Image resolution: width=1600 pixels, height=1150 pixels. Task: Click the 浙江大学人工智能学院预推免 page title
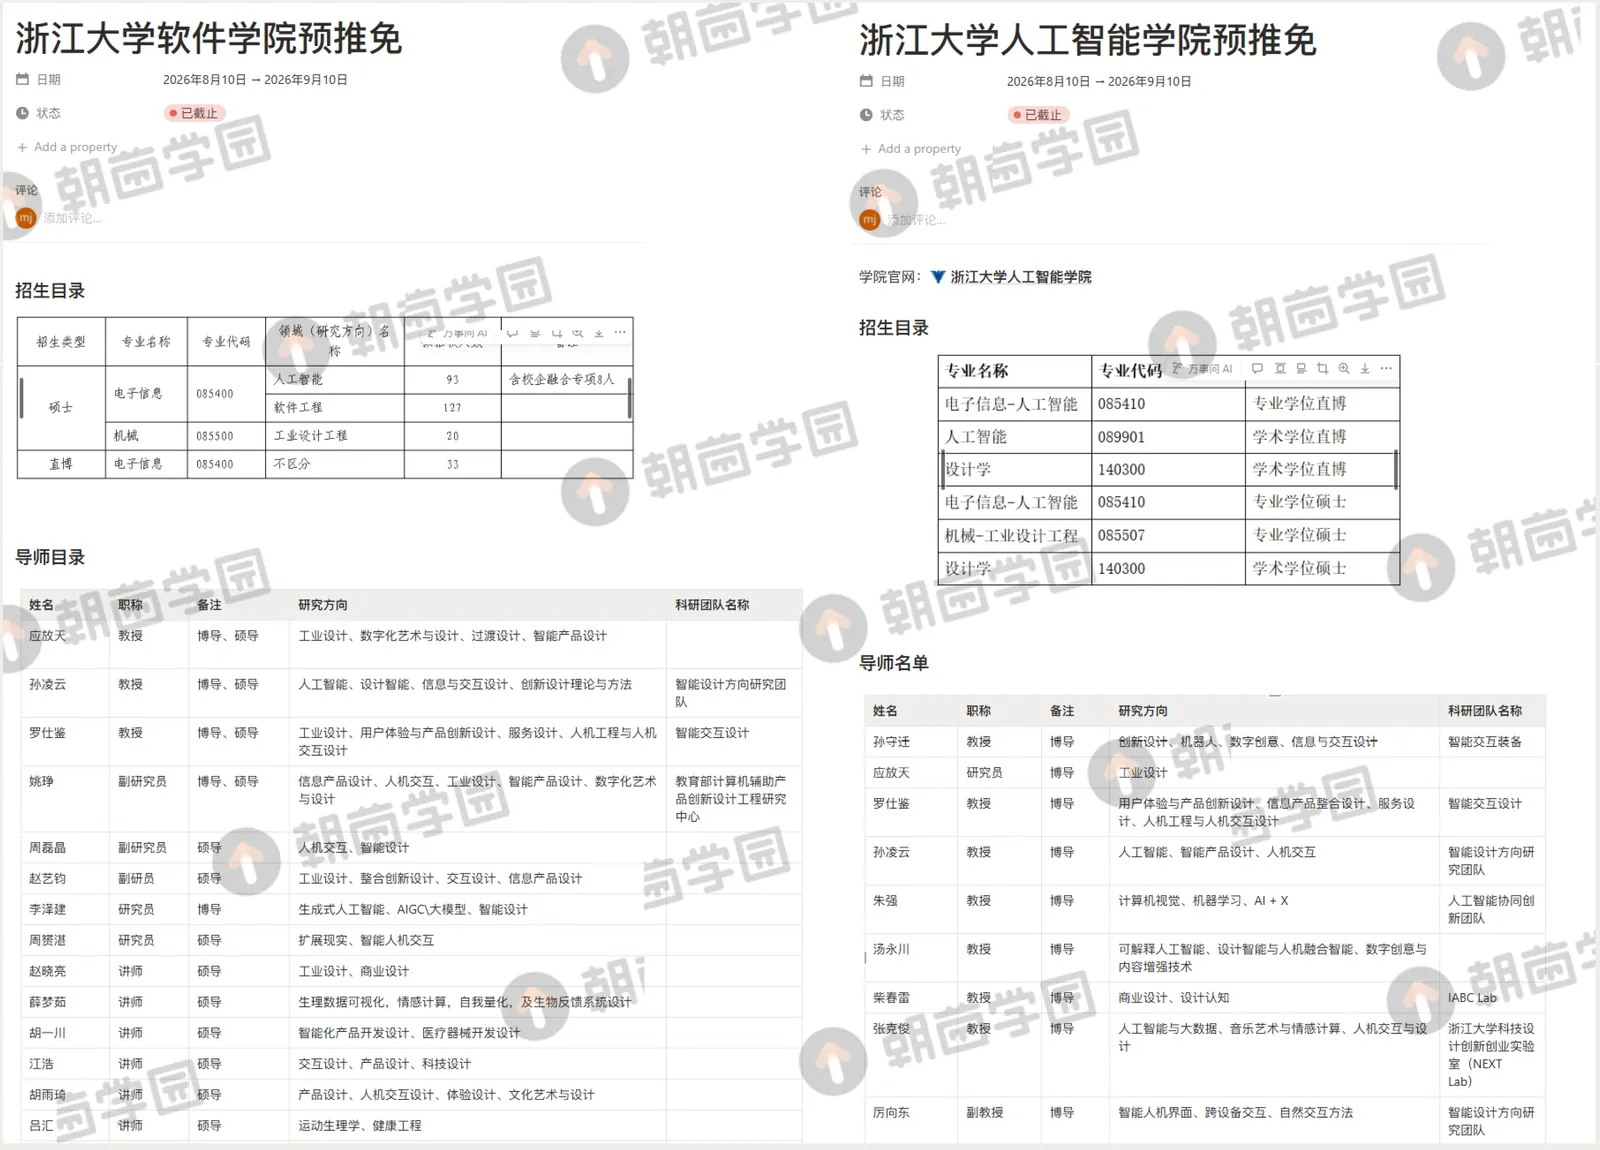(x=1088, y=41)
